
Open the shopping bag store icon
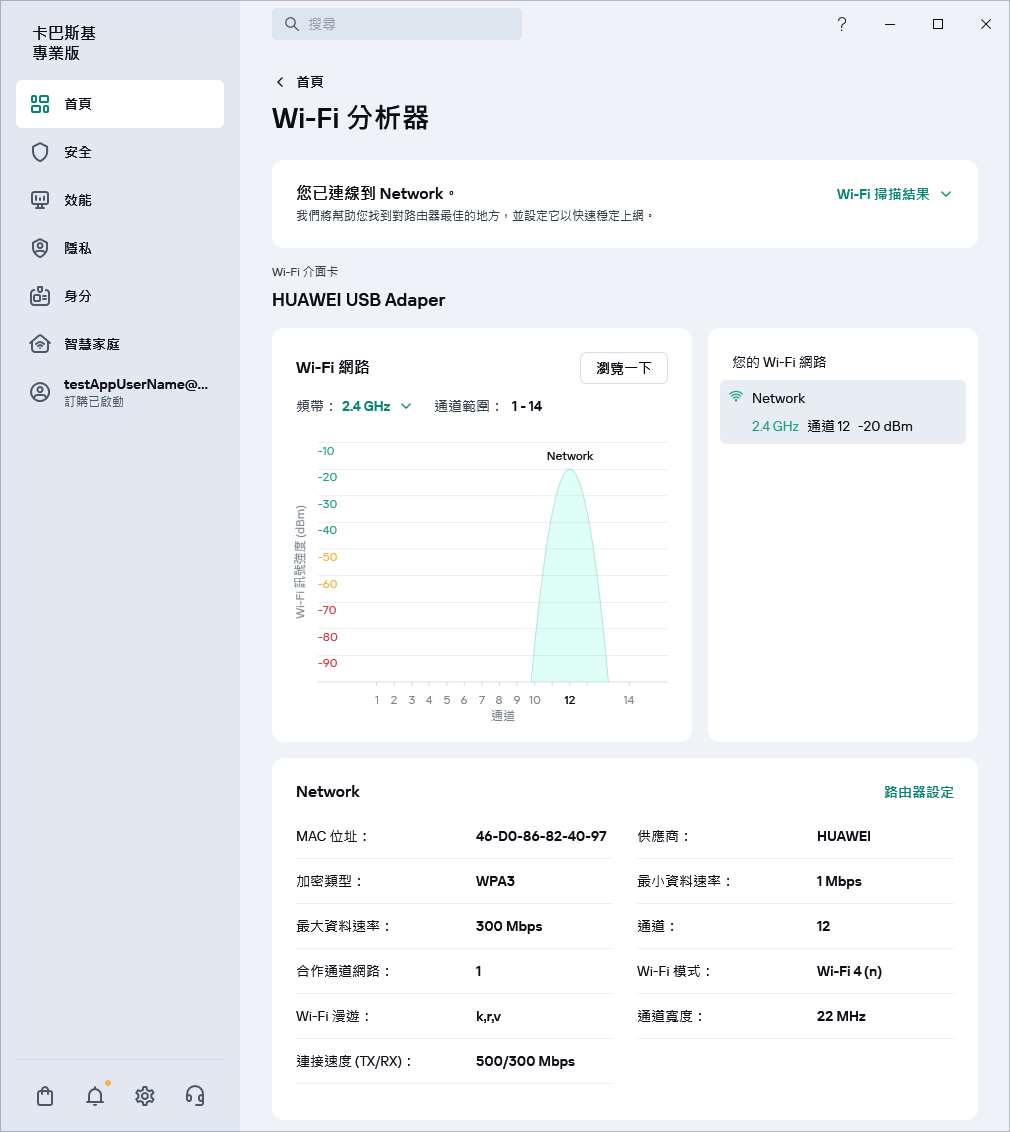(44, 1096)
